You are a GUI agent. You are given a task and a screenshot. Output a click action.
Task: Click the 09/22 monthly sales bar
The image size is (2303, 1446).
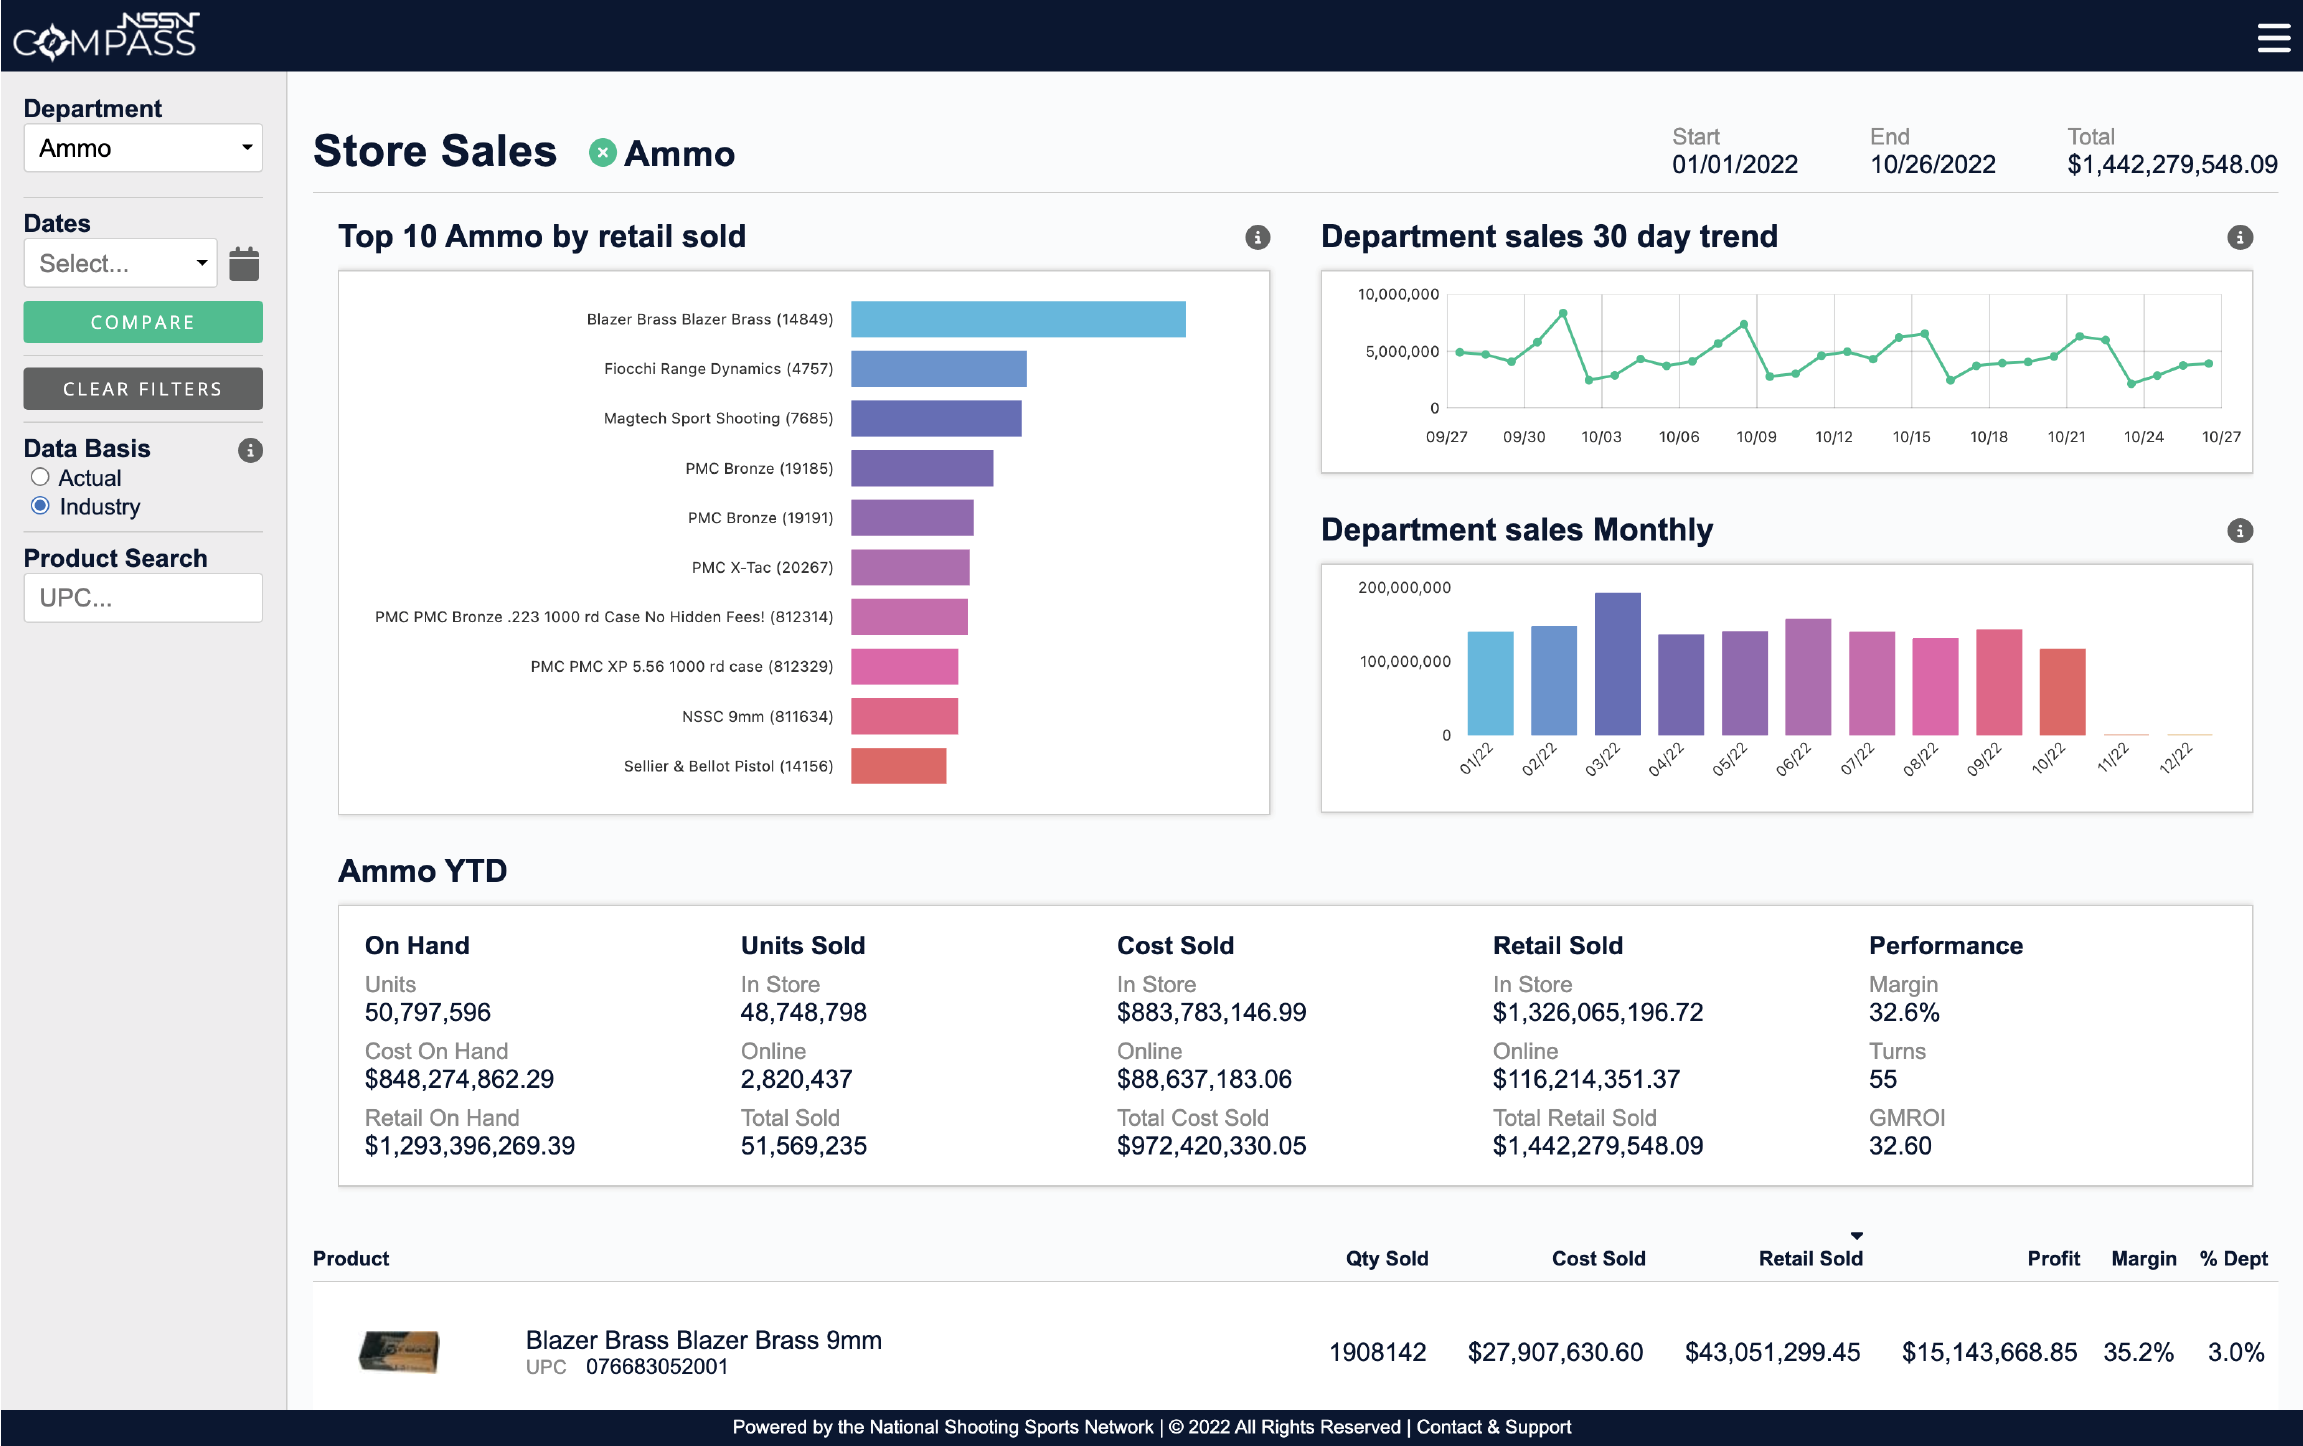coord(1999,683)
